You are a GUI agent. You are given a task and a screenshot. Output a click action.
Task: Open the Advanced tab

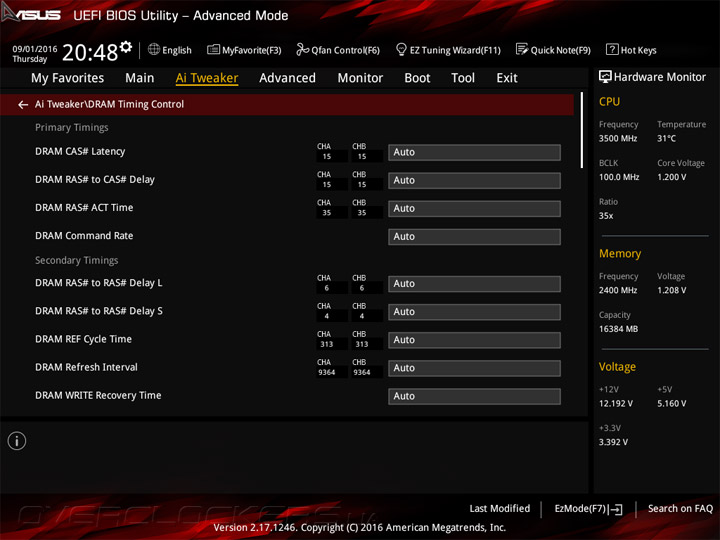point(287,78)
